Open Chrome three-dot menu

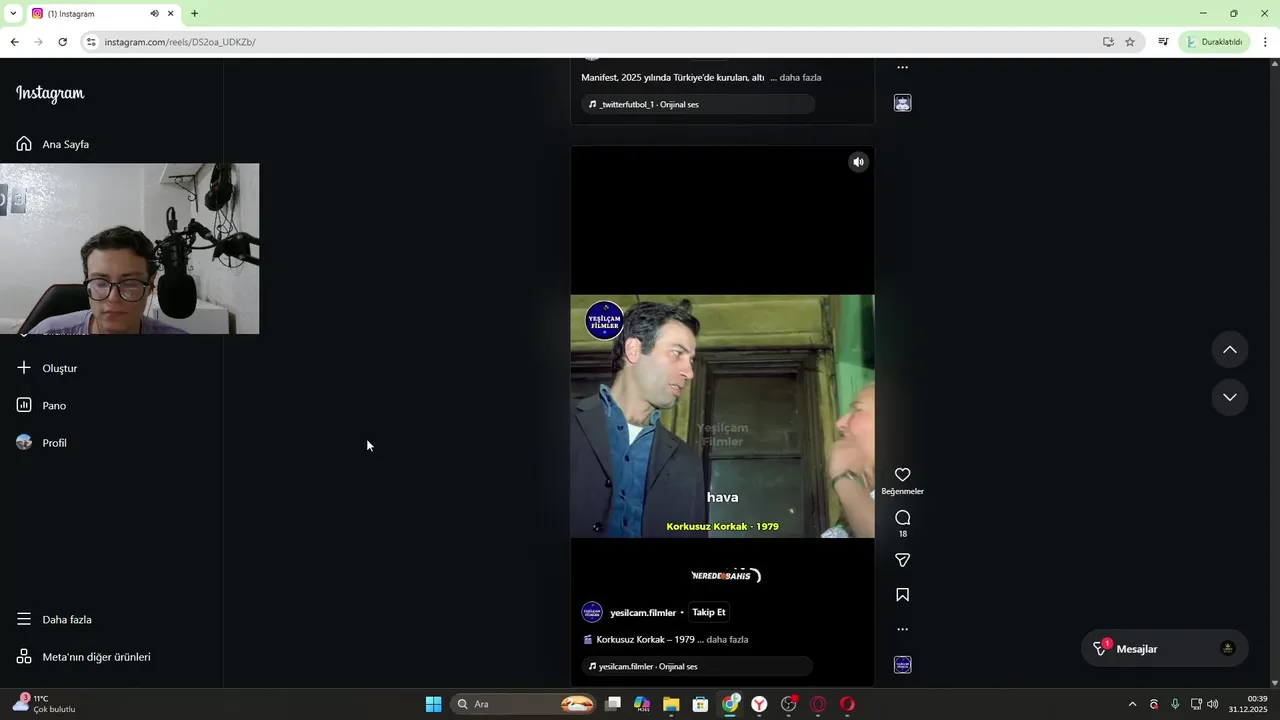click(x=1265, y=42)
